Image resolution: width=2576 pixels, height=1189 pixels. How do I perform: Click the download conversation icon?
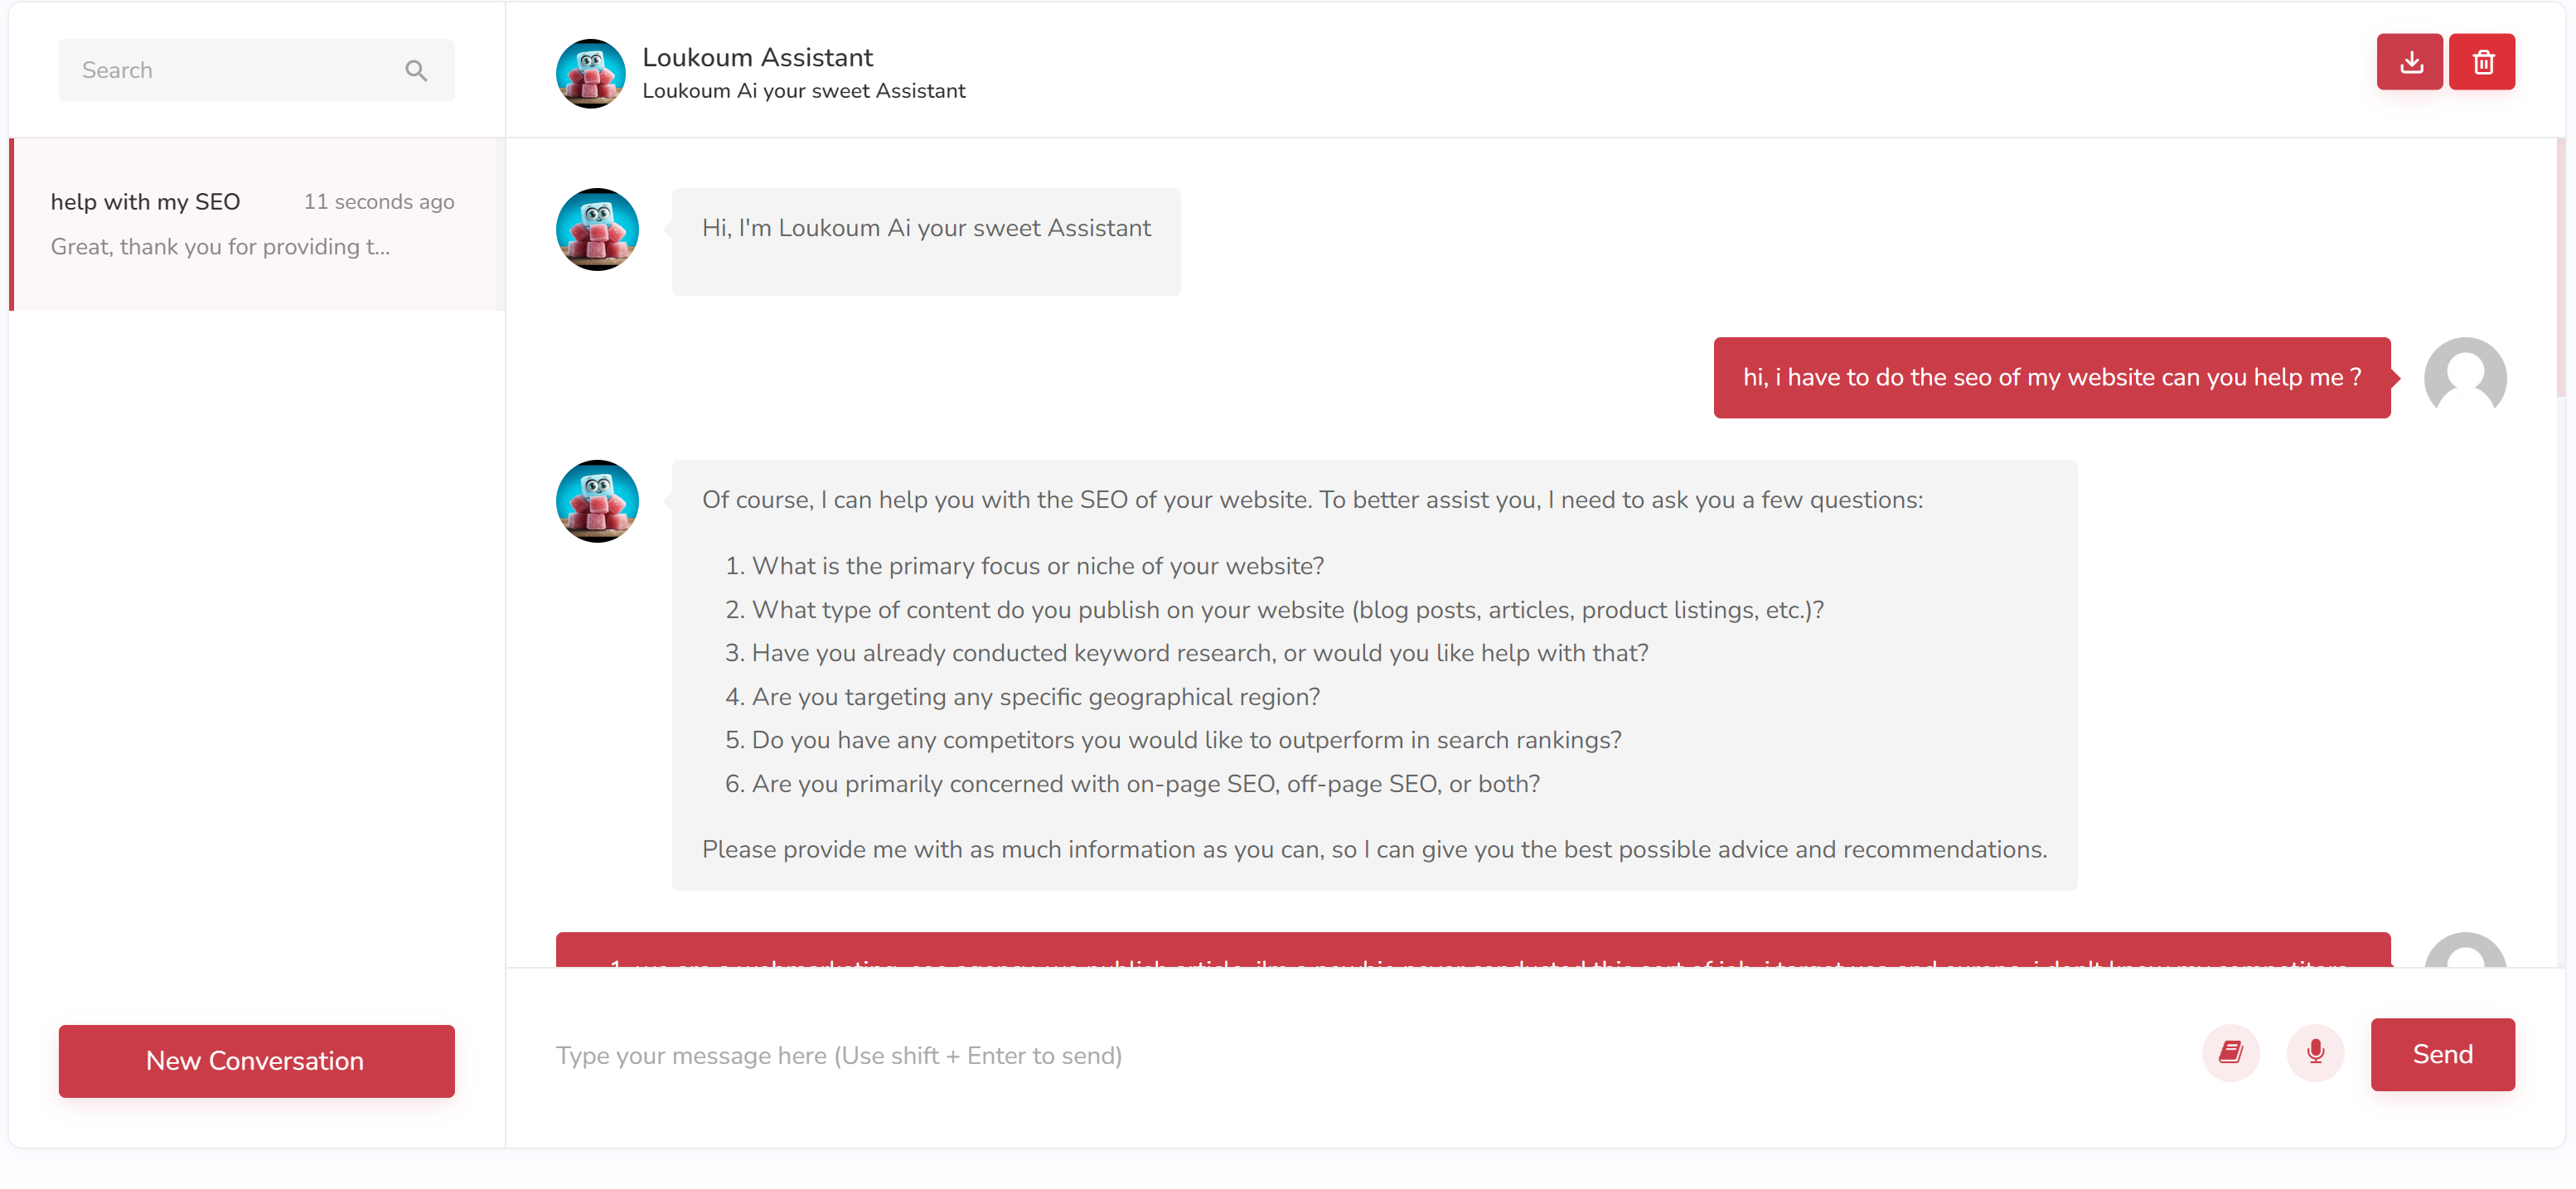[2409, 62]
